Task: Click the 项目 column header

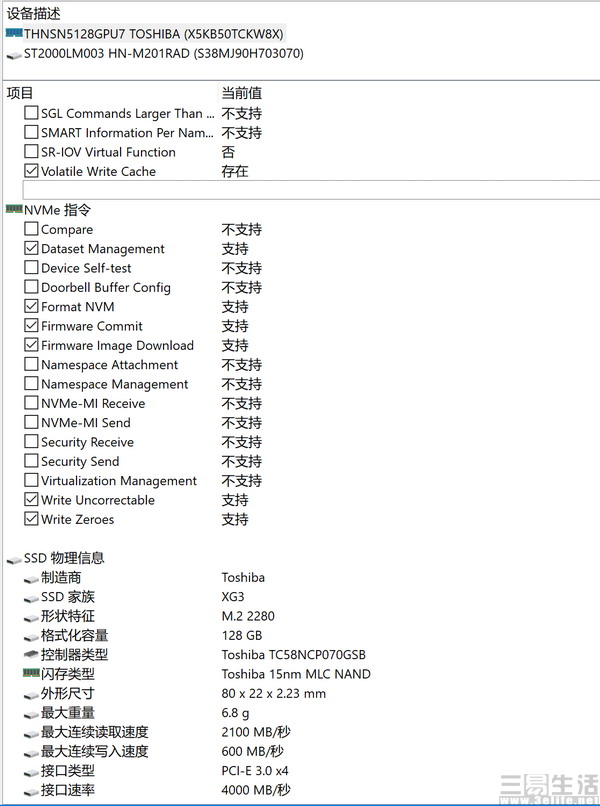Action: tap(20, 93)
